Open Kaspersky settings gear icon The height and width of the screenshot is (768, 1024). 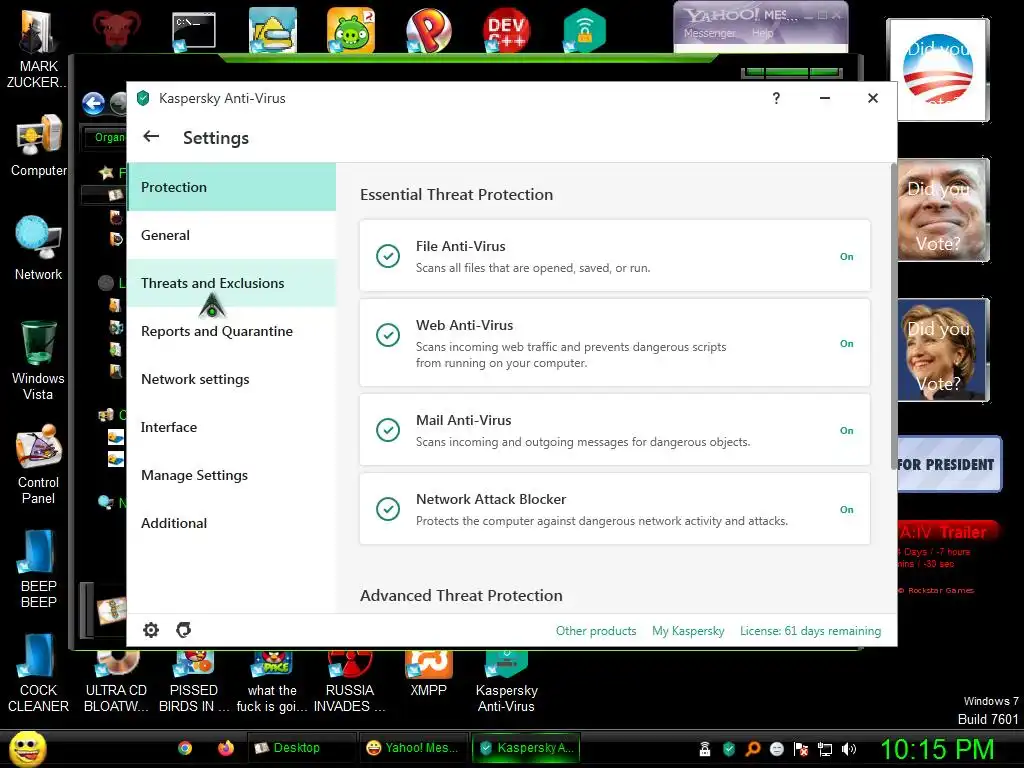tap(151, 630)
